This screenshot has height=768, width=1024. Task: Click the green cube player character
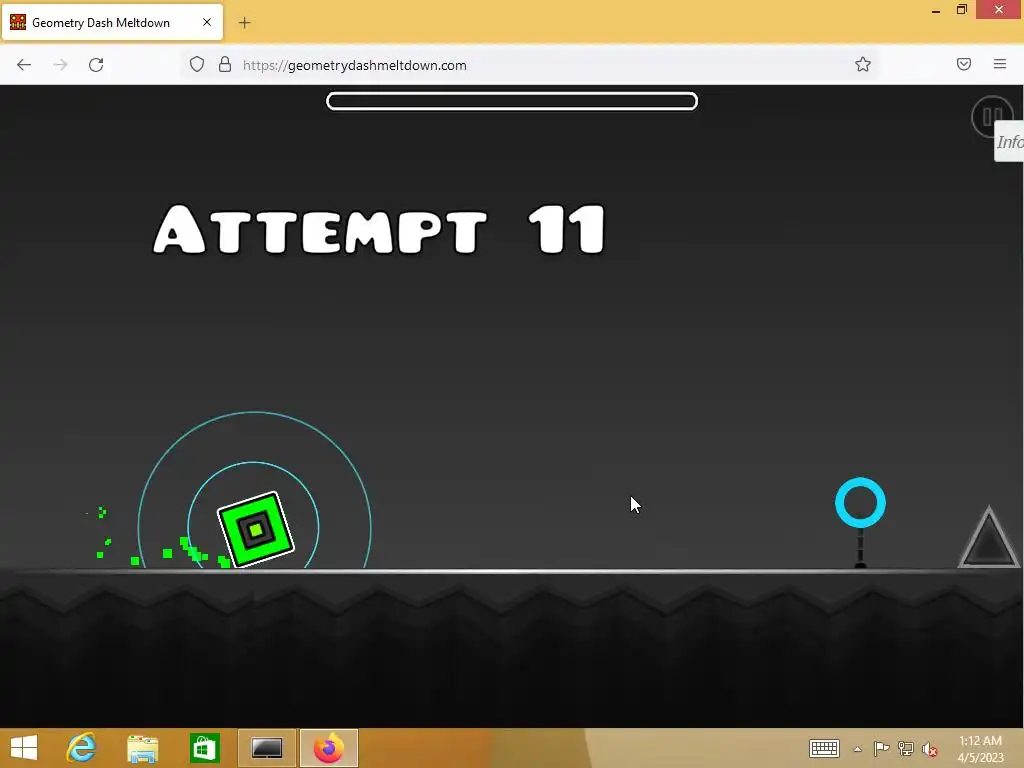click(x=256, y=530)
